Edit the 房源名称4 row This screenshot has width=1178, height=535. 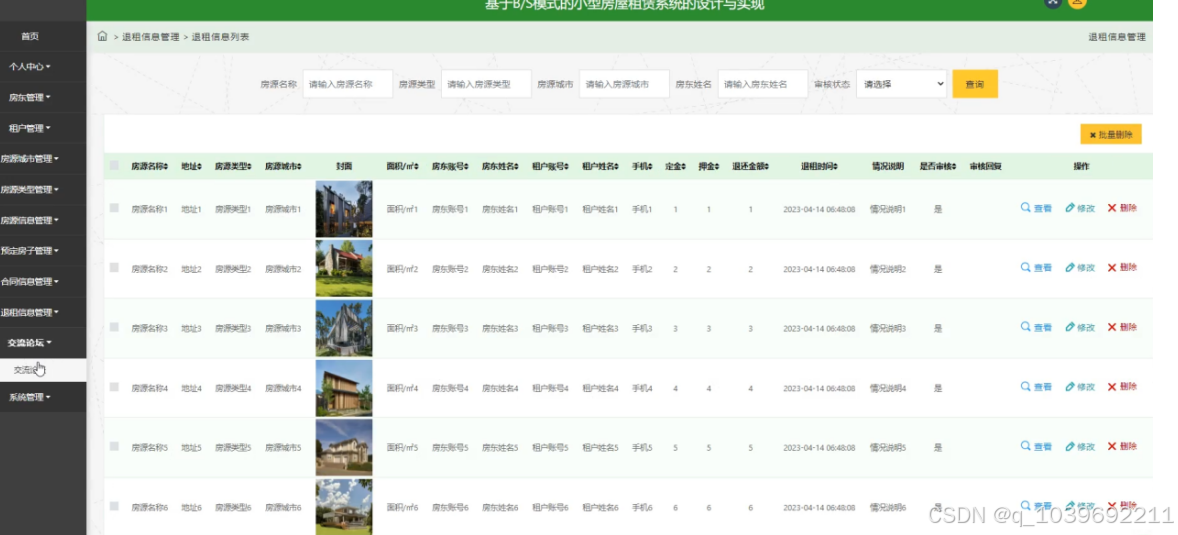[1080, 386]
